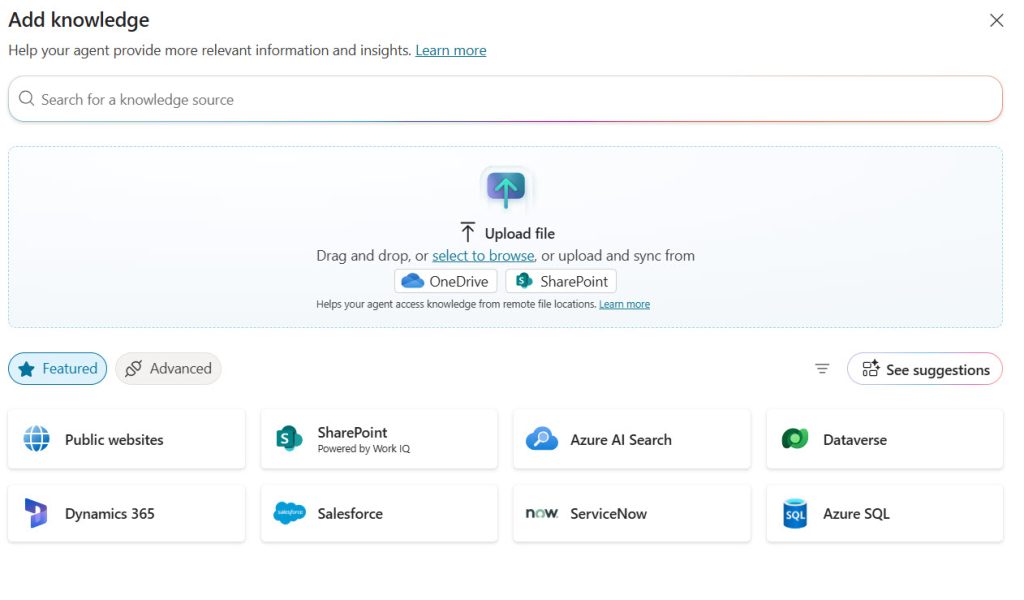The width and height of the screenshot is (1024, 600).
Task: Click the OneDrive cloud icon
Action: [413, 281]
